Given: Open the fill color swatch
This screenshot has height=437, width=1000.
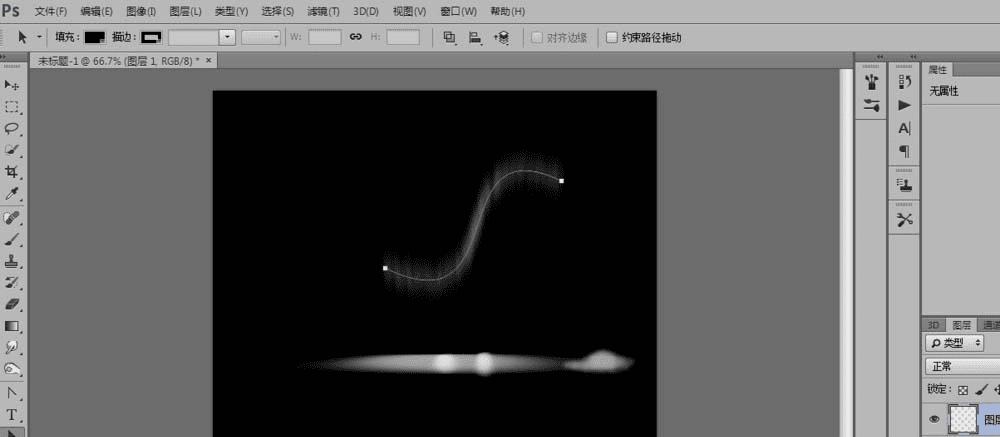Looking at the screenshot, I should [95, 38].
